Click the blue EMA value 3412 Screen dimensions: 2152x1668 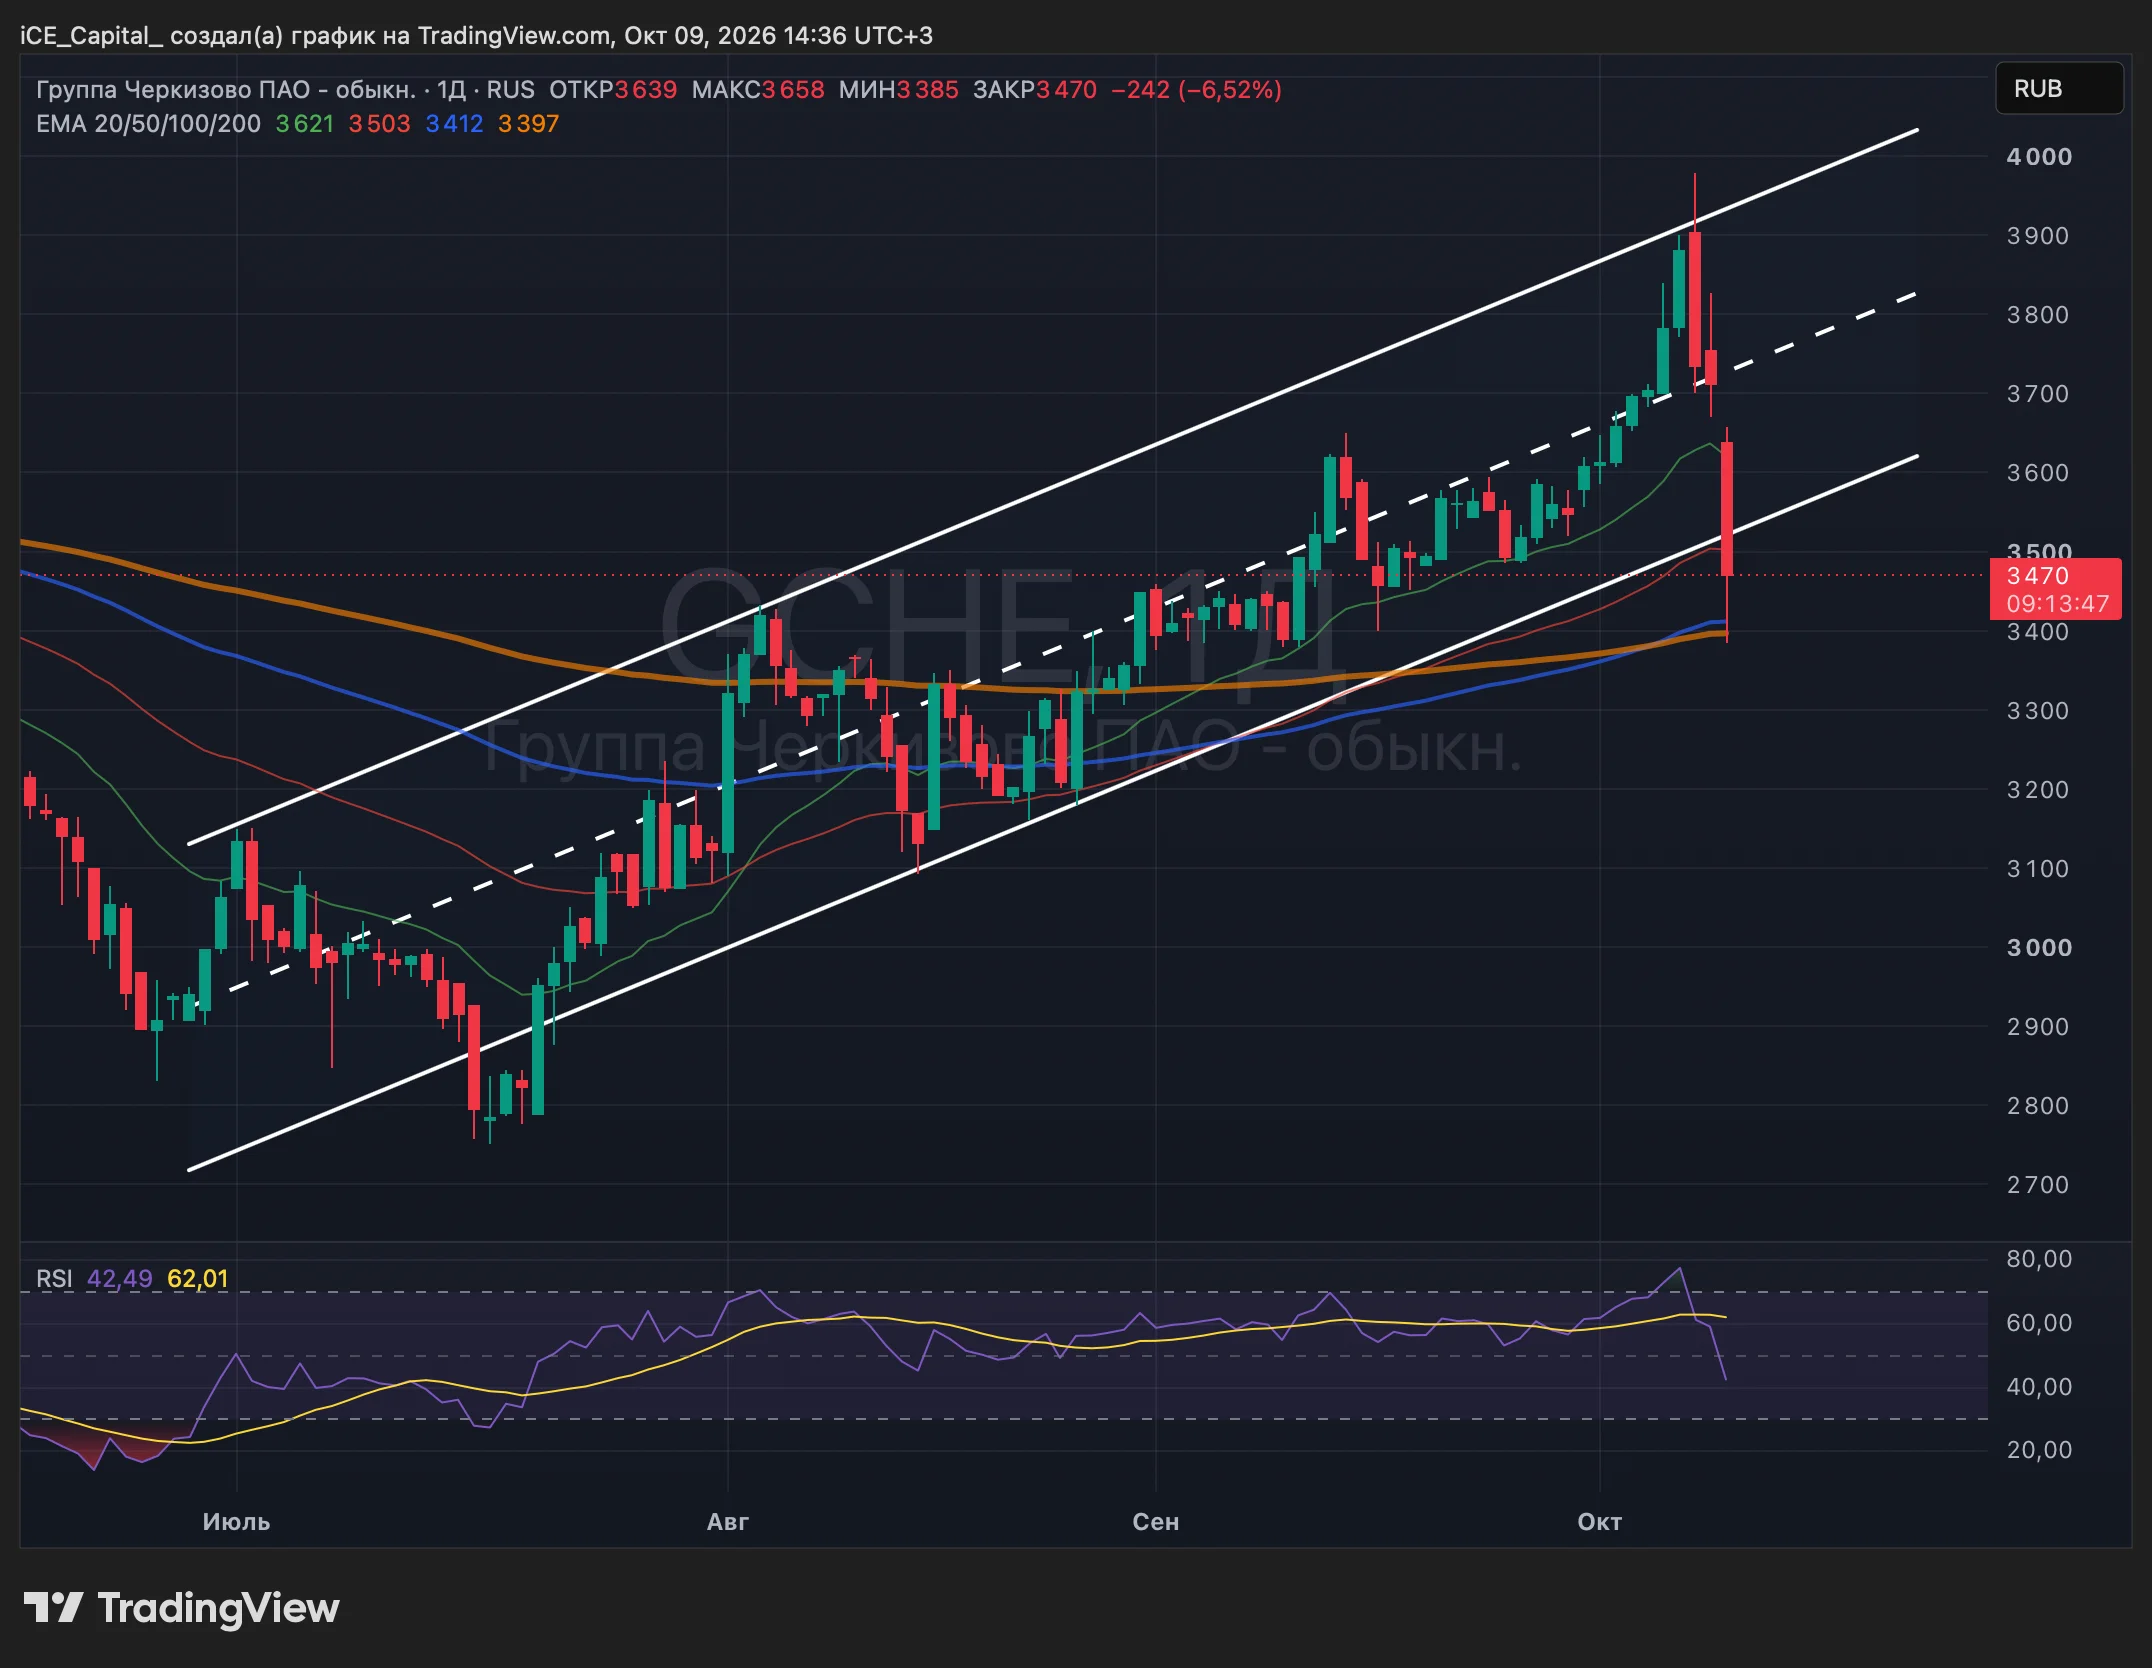click(x=454, y=124)
